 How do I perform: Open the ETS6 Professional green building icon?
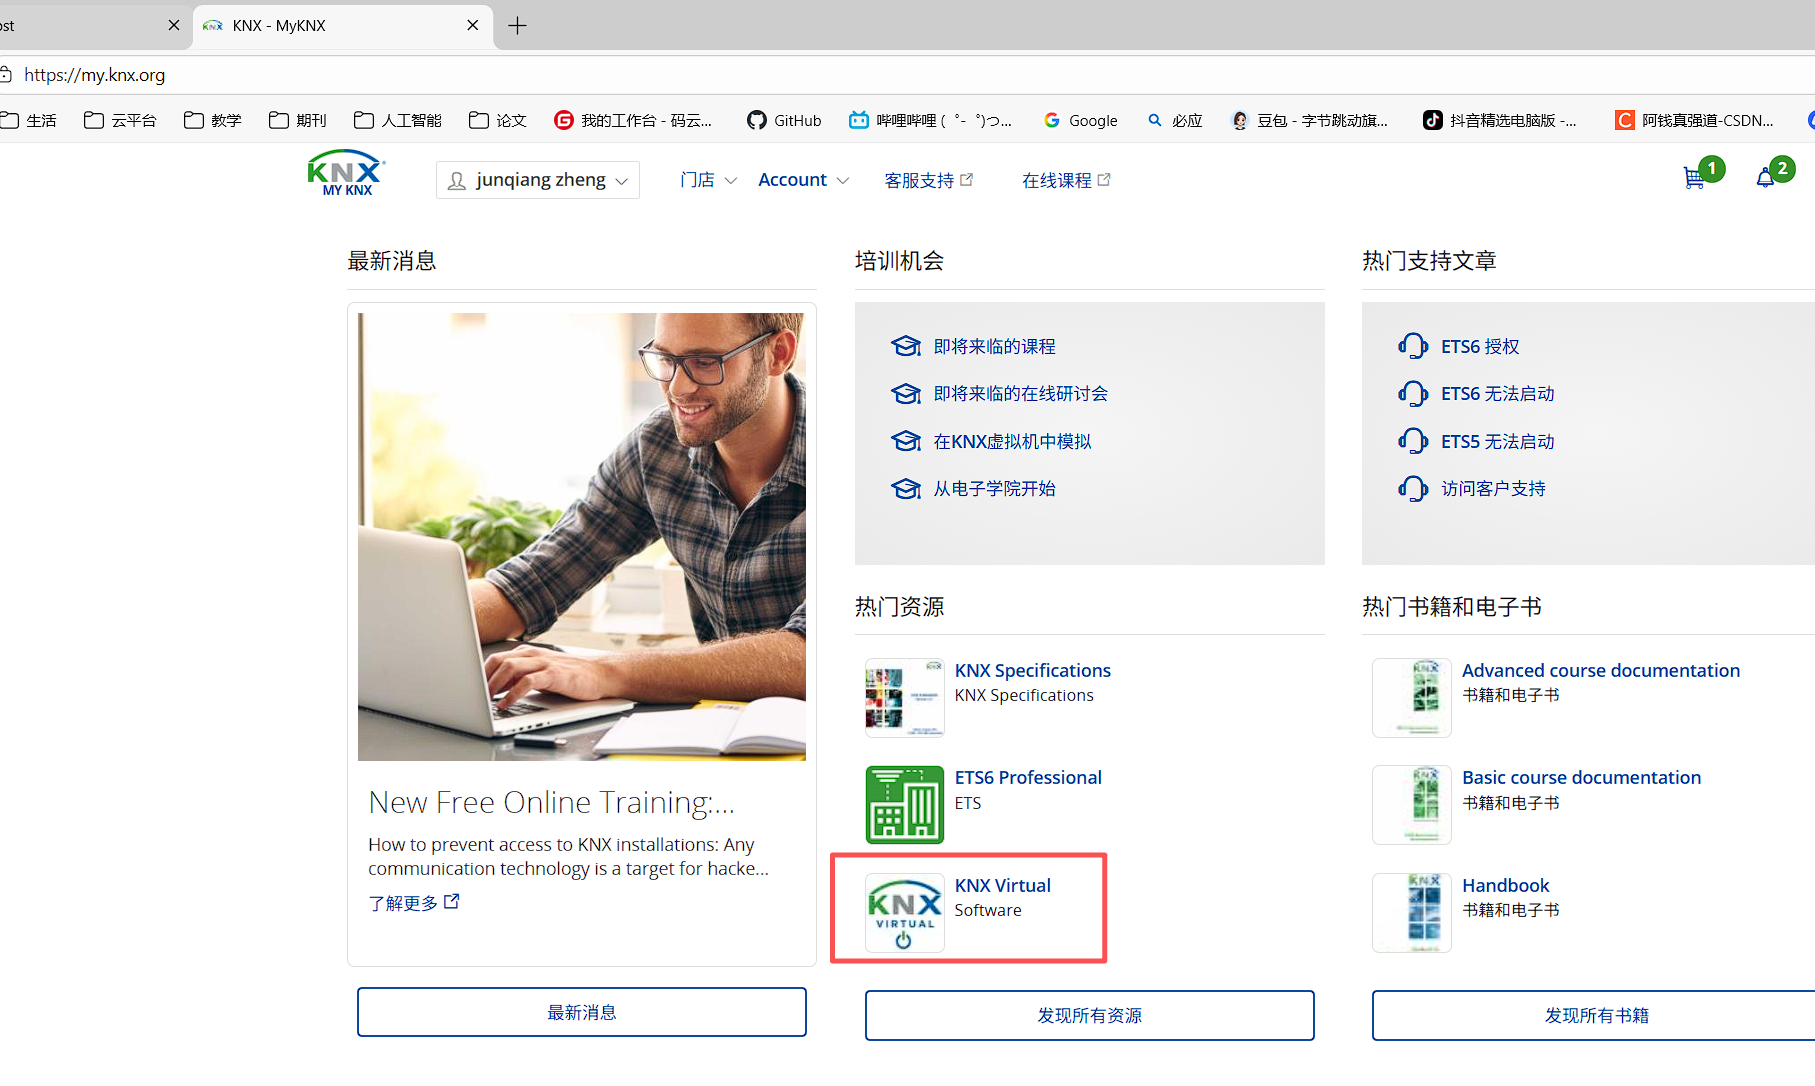(x=904, y=805)
